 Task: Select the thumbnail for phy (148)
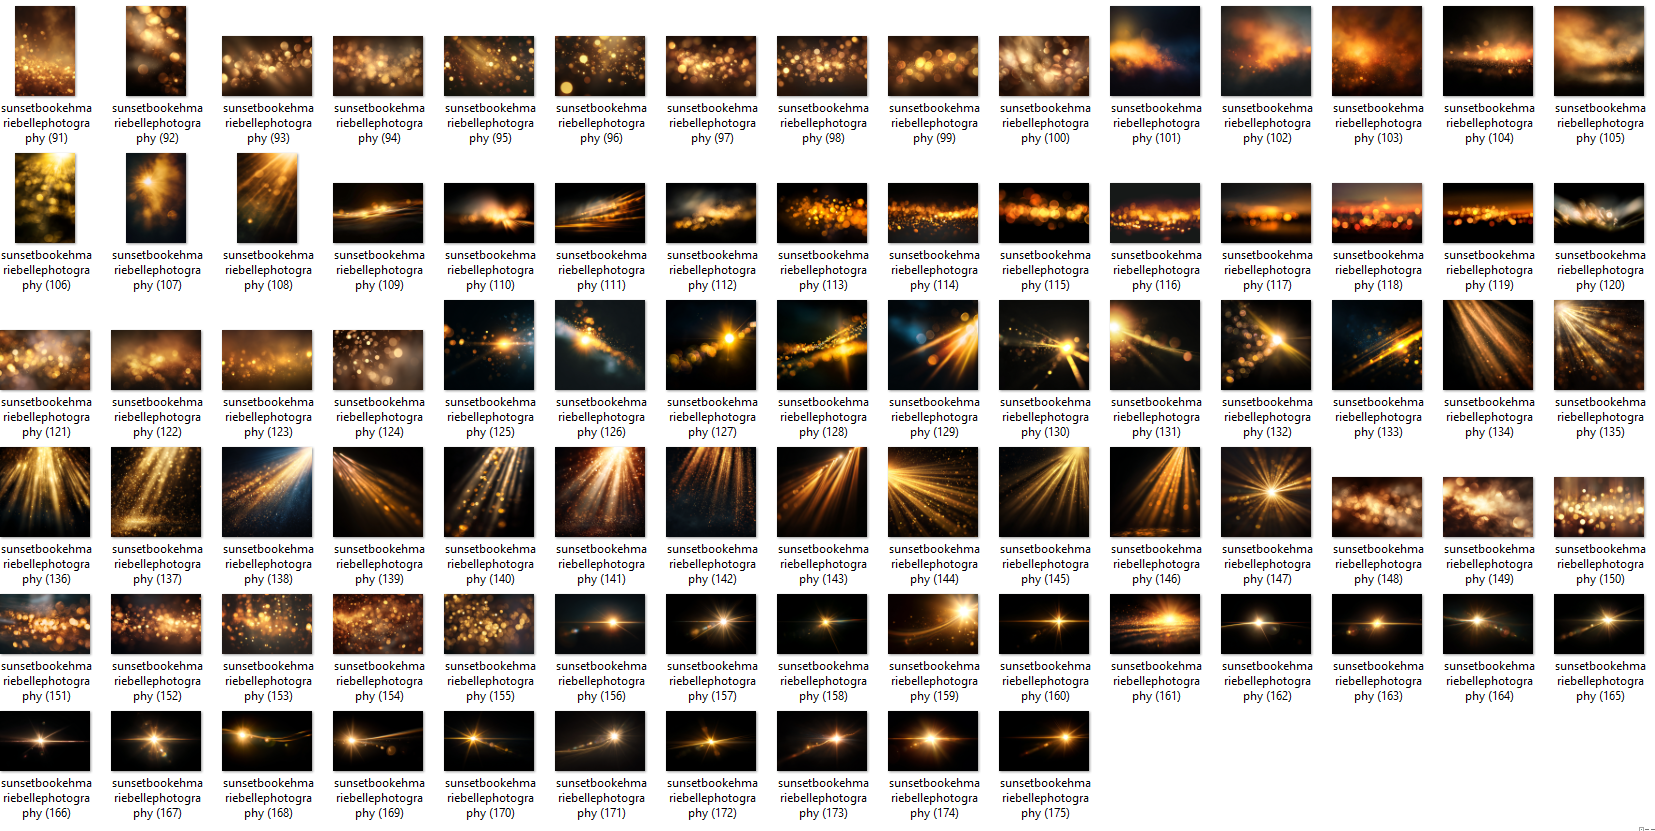[1377, 507]
